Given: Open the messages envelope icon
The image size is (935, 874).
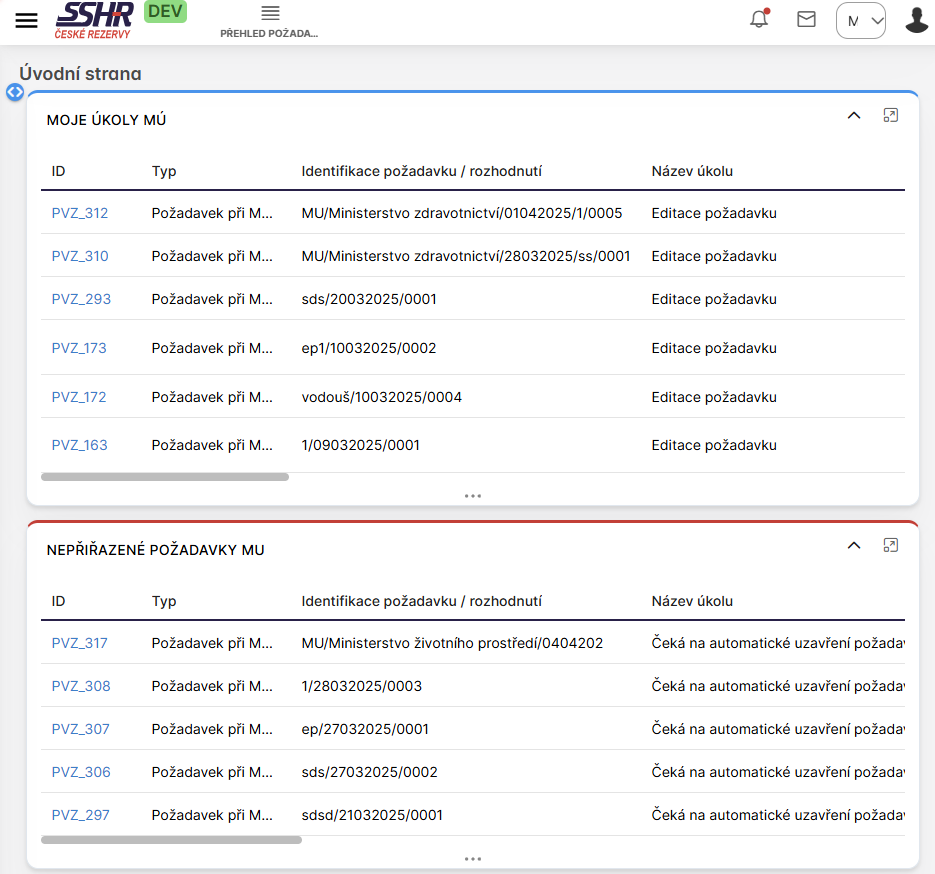Looking at the screenshot, I should point(806,19).
